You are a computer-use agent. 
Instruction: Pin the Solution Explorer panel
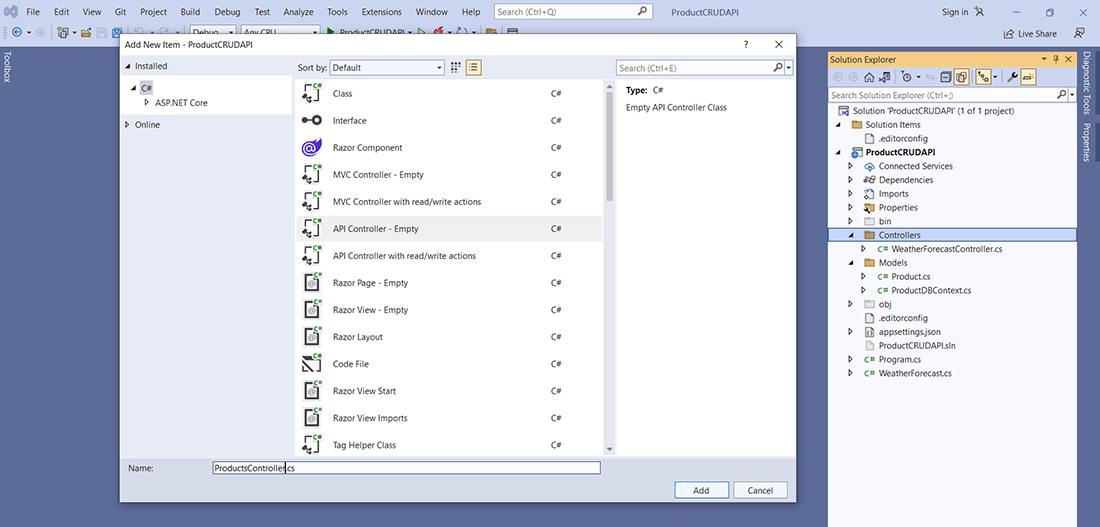1056,60
